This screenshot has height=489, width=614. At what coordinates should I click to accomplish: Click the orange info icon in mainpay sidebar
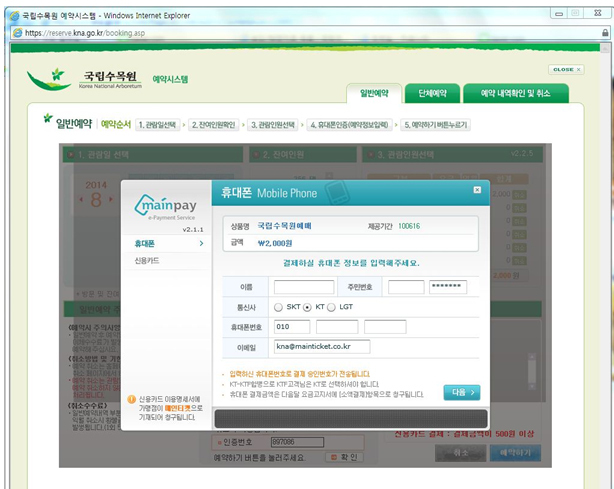coord(131,399)
